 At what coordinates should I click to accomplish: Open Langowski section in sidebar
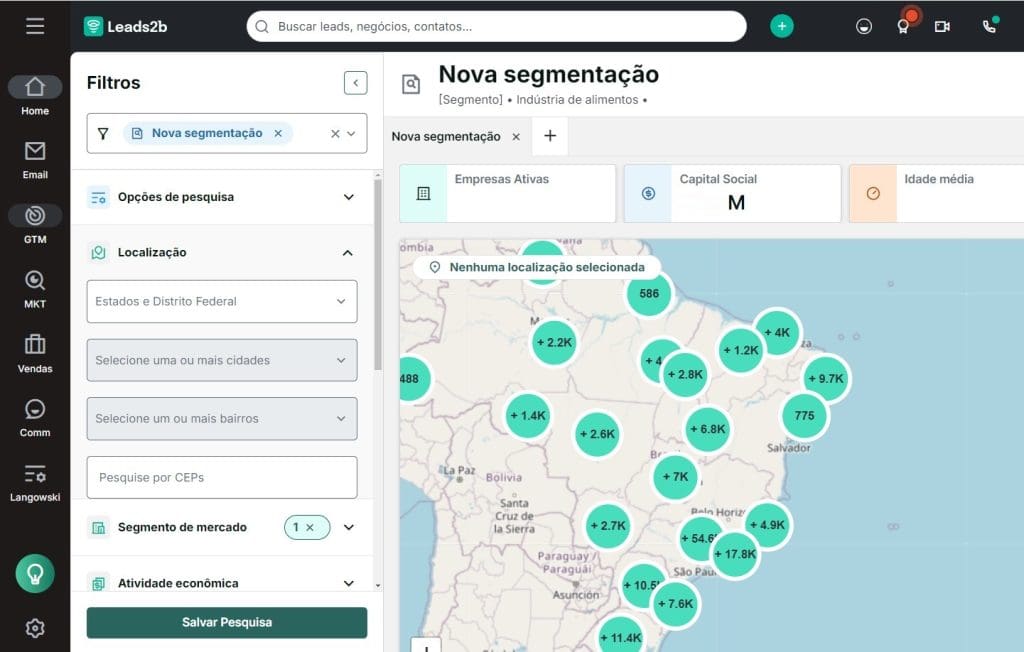(35, 482)
